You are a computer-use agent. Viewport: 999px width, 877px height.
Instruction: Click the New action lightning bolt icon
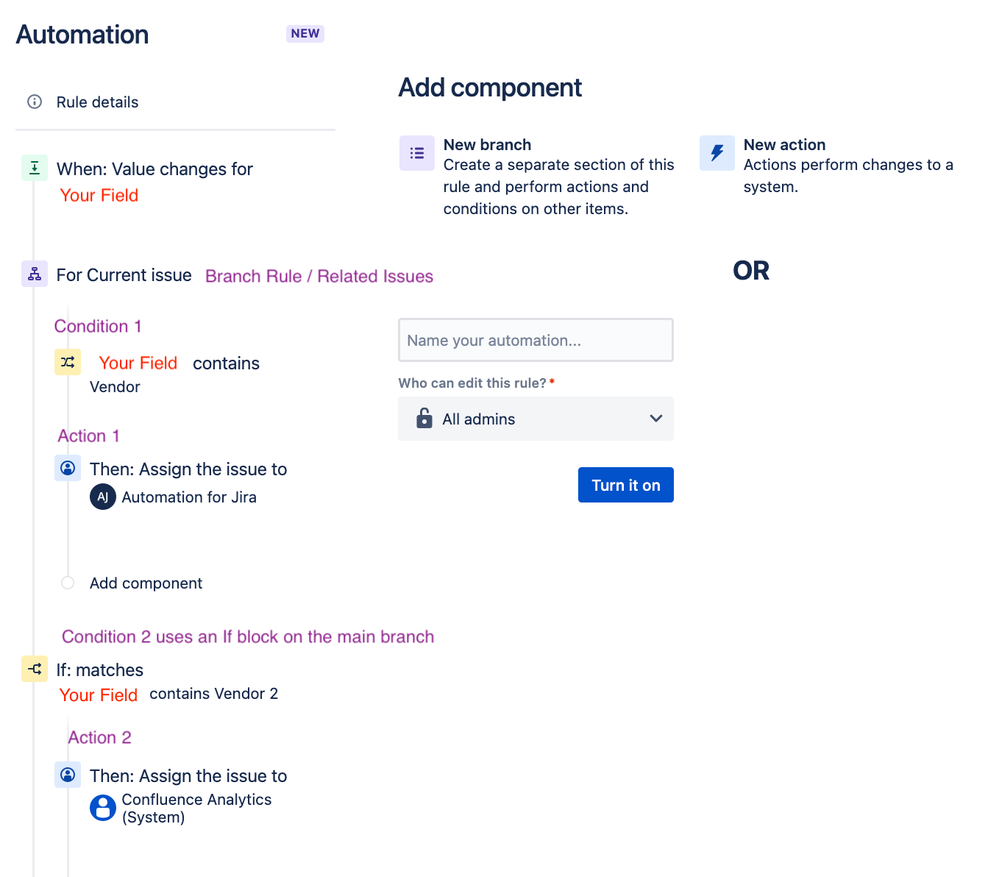[x=717, y=153]
